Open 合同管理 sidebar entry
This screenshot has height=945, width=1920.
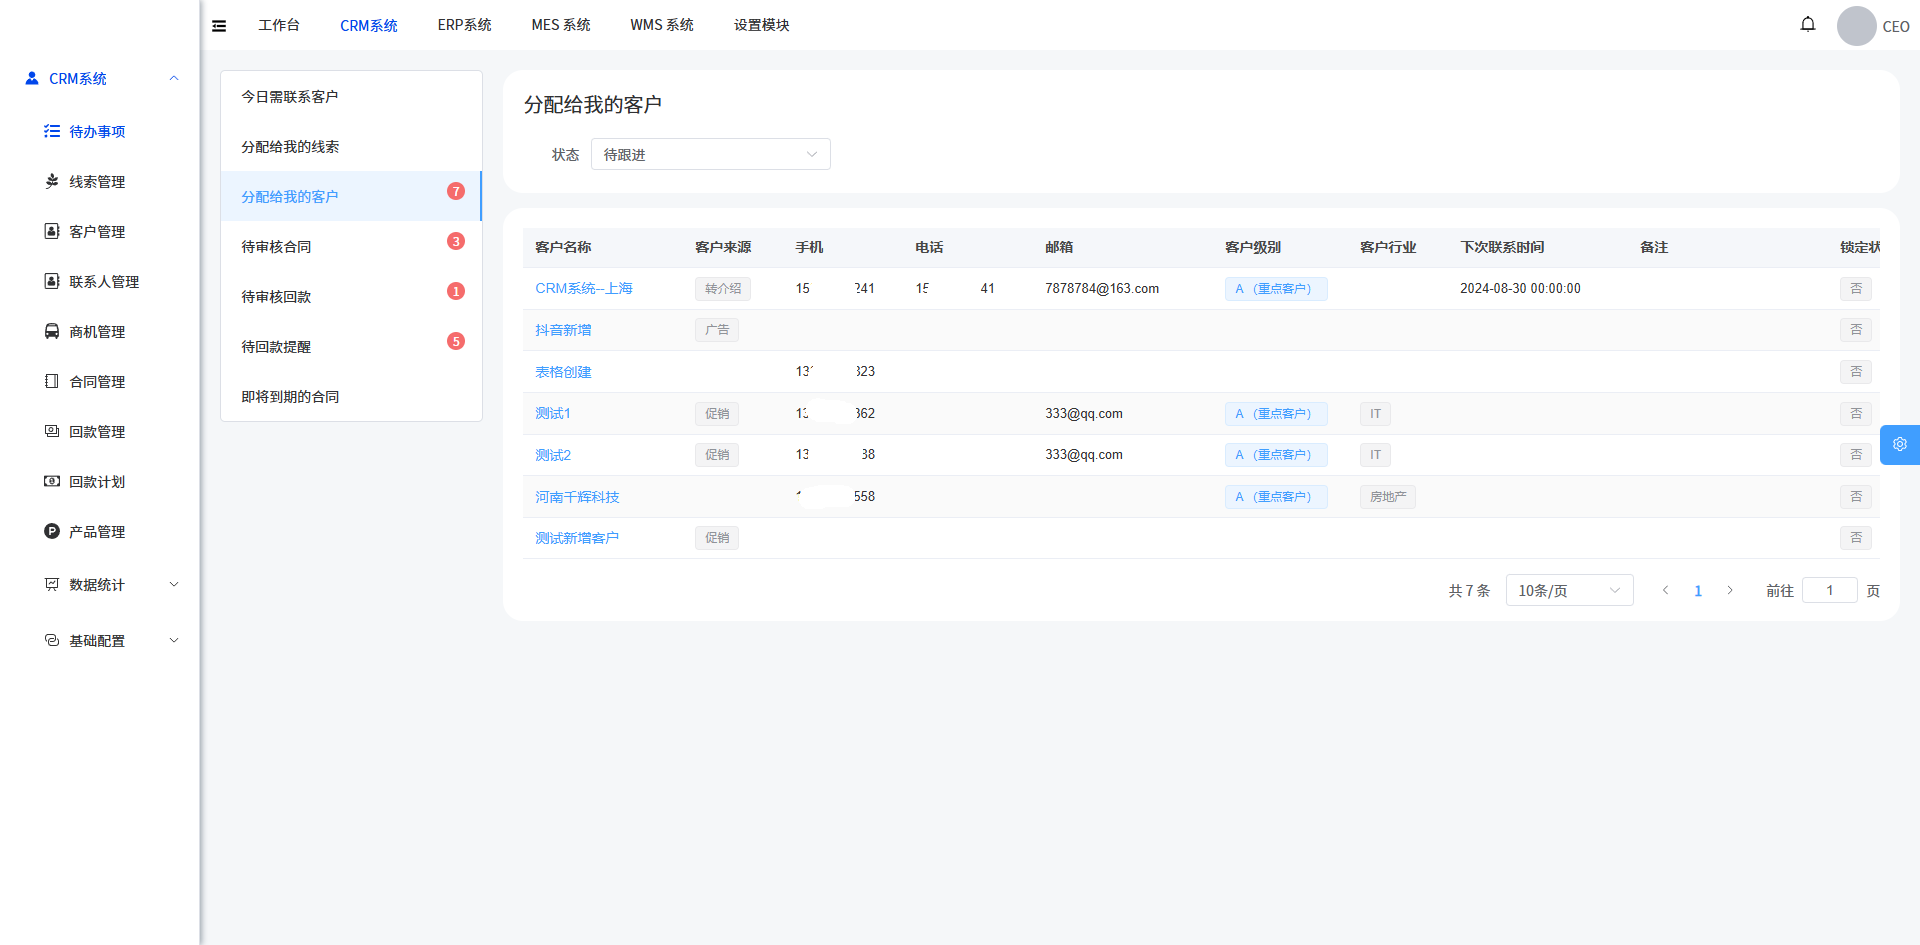[96, 382]
